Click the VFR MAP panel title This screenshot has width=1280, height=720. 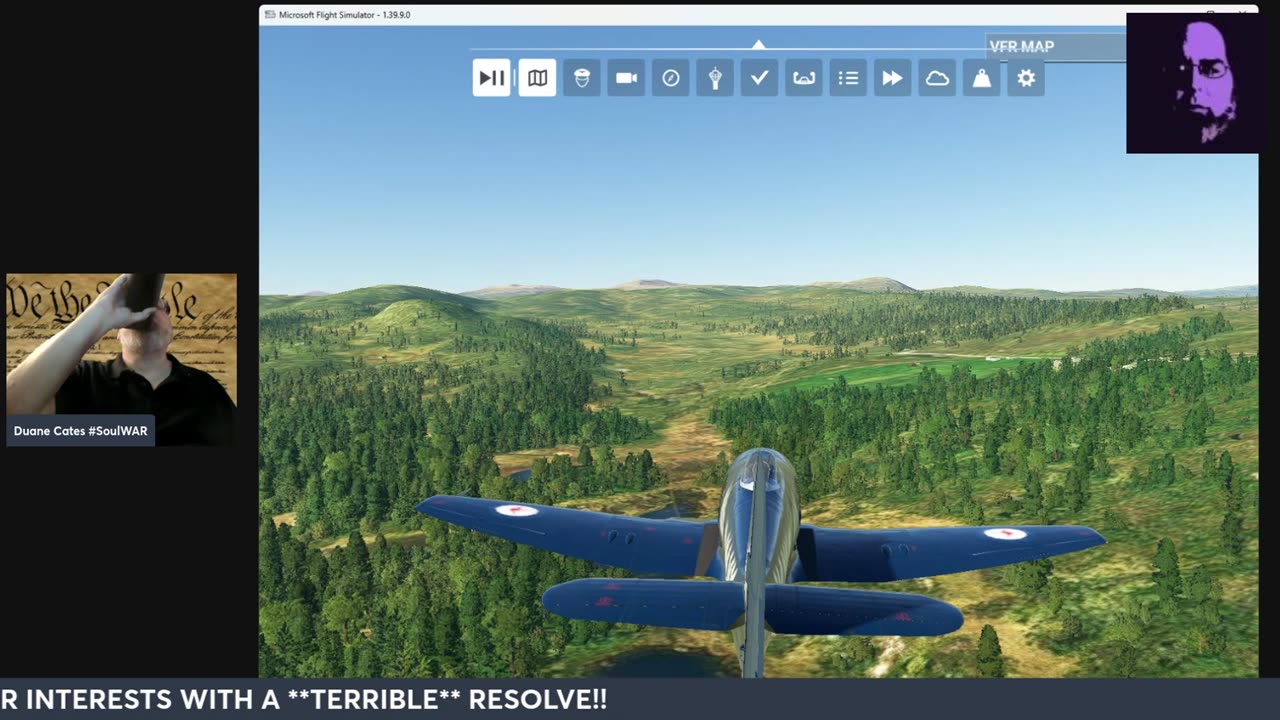point(1021,47)
